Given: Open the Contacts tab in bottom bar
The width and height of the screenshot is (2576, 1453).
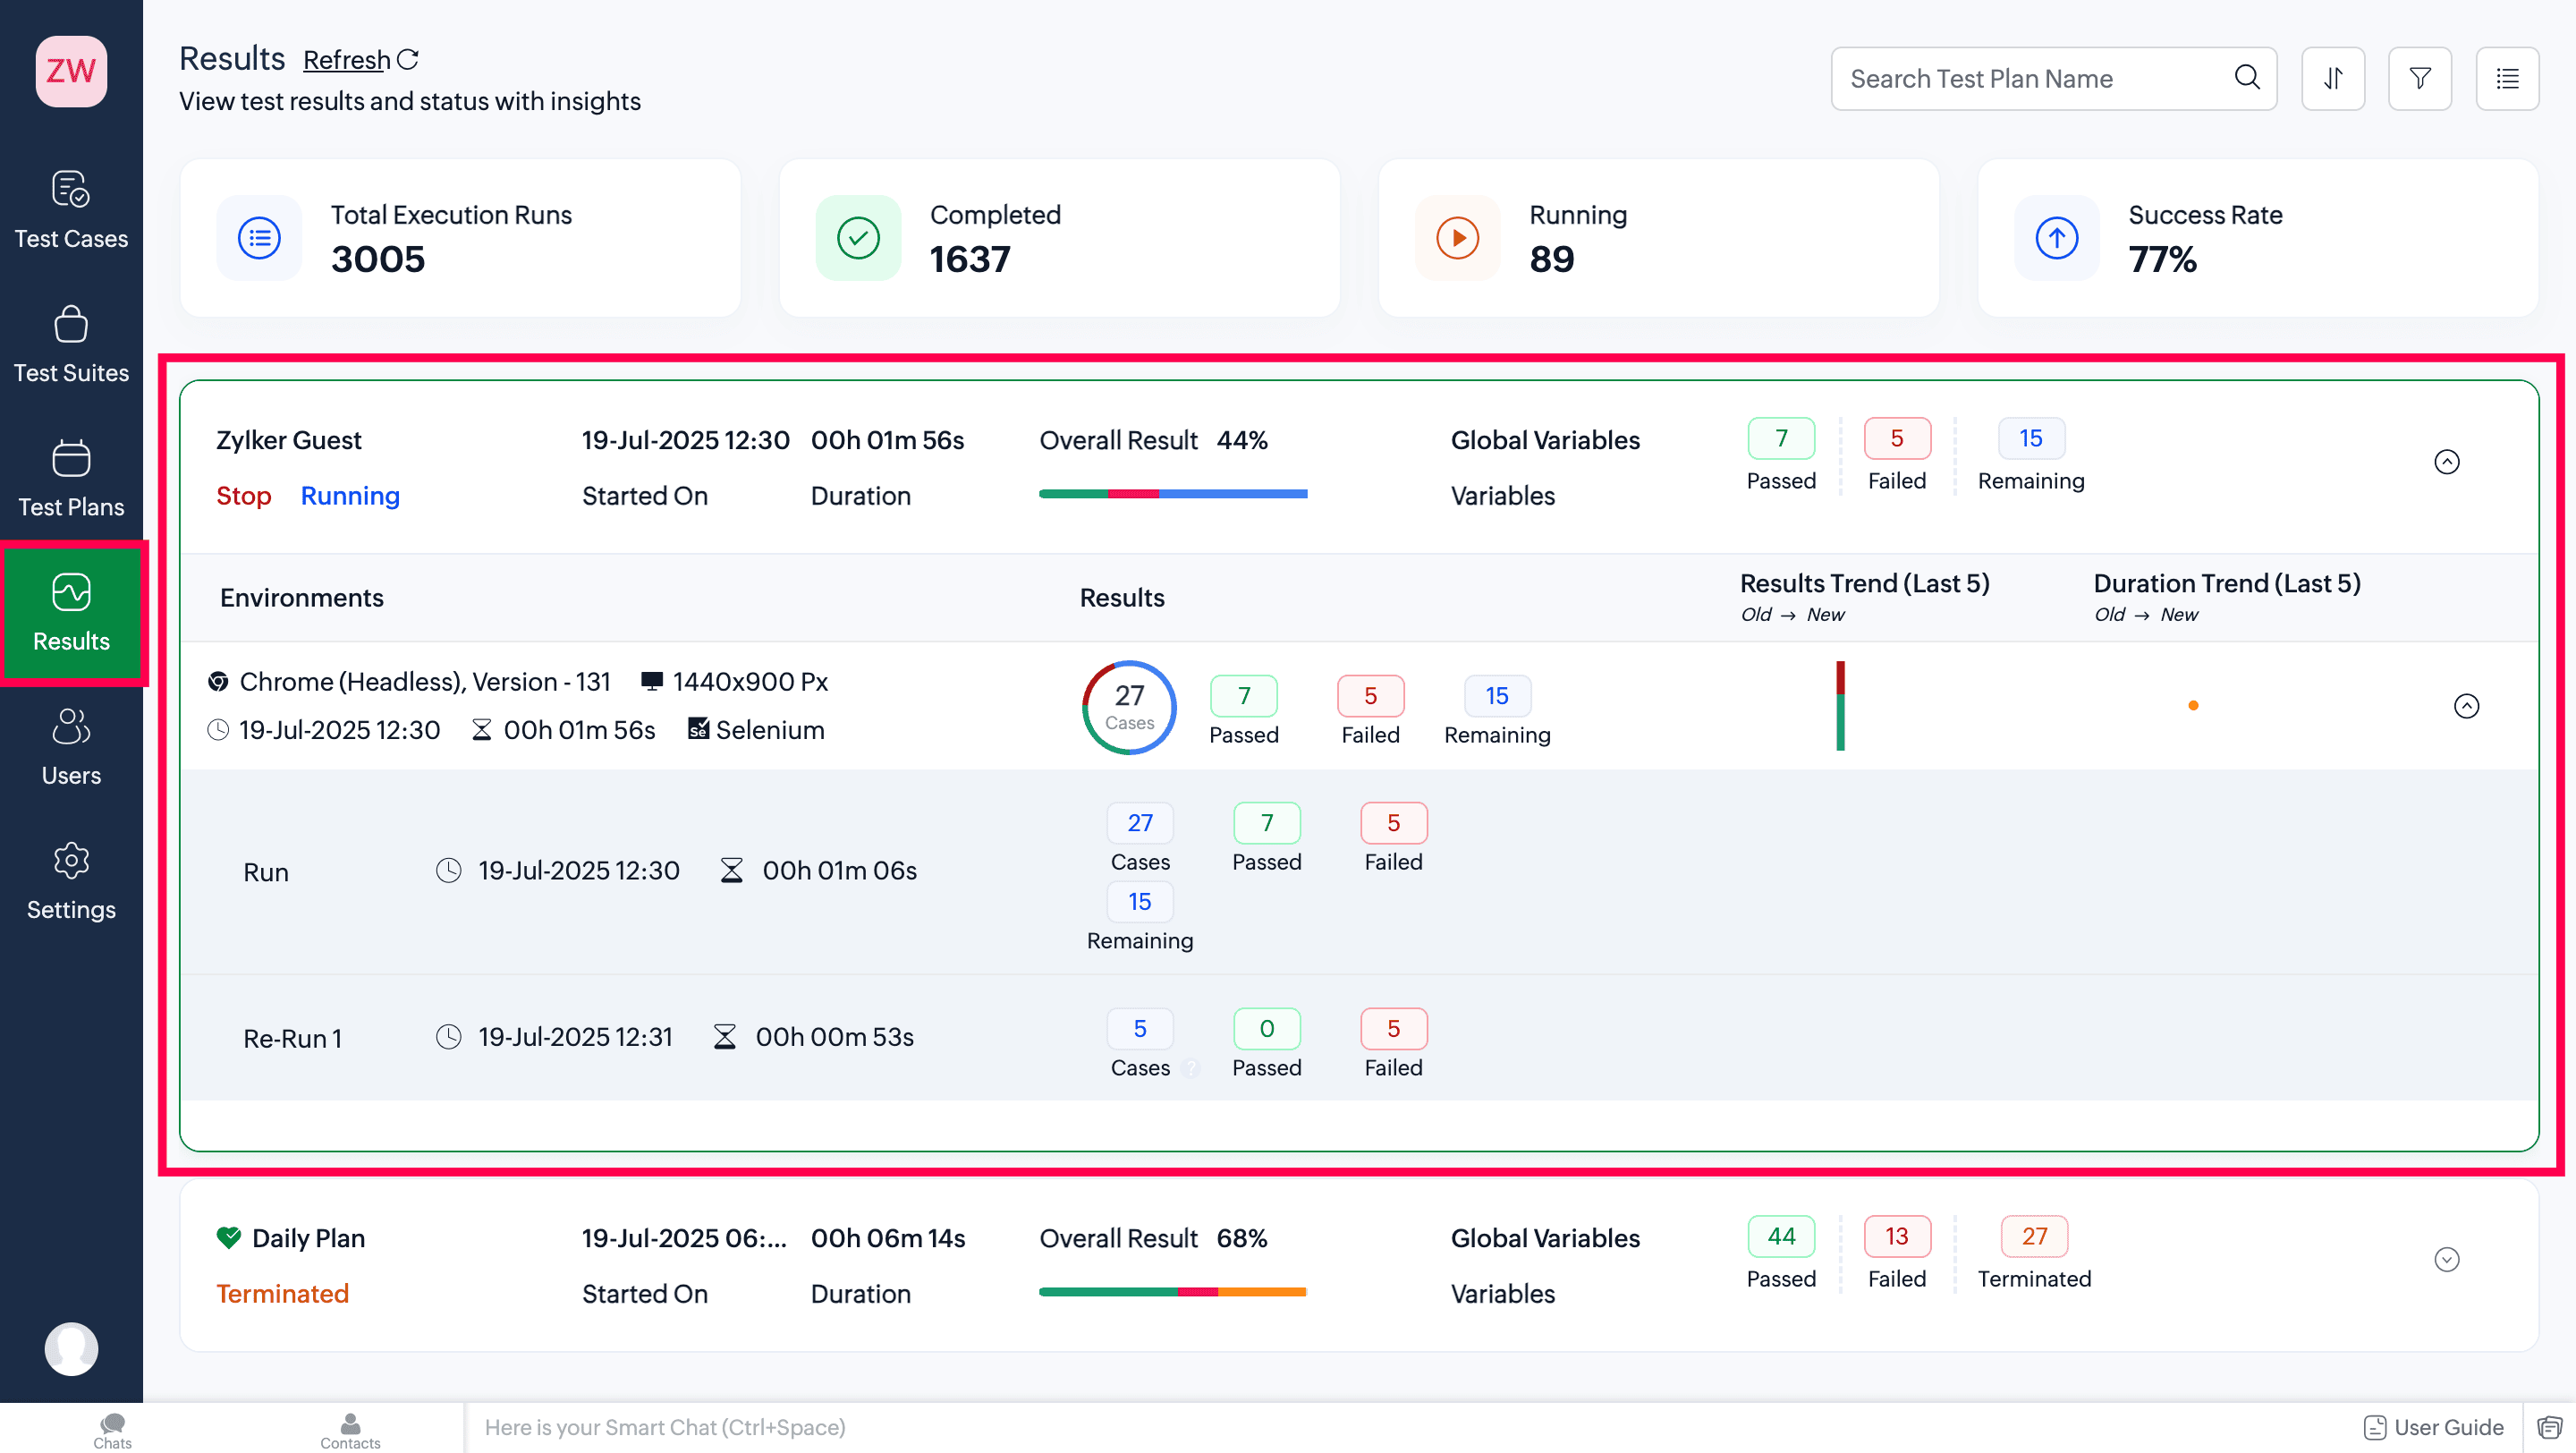Looking at the screenshot, I should point(350,1429).
